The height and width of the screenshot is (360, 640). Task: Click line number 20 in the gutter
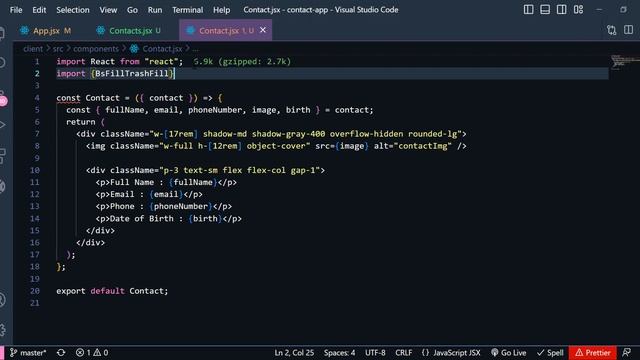click(x=35, y=291)
